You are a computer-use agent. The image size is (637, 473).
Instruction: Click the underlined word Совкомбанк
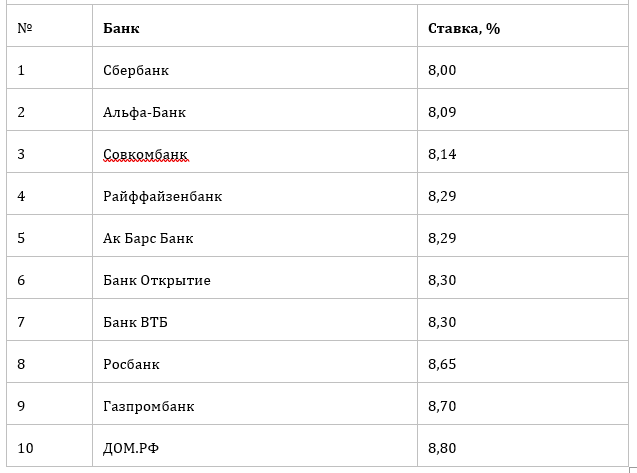145,154
